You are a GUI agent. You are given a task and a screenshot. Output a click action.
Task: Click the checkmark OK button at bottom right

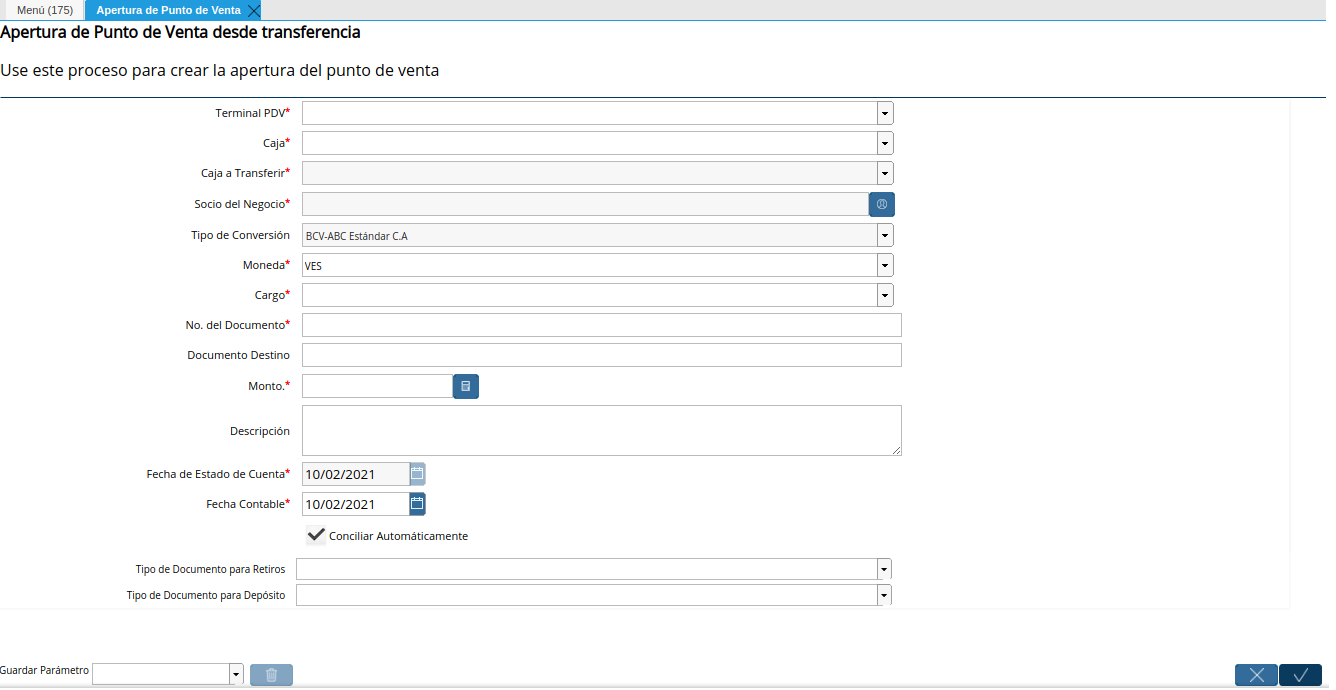point(1300,675)
